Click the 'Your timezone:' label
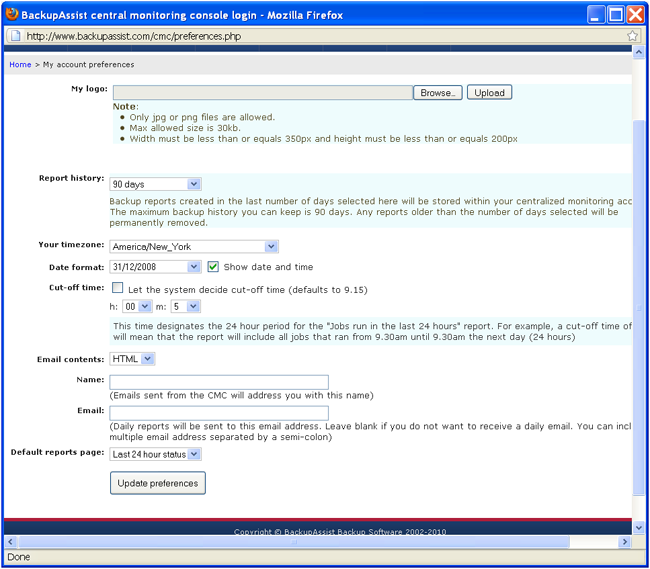650x569 pixels. [x=71, y=245]
